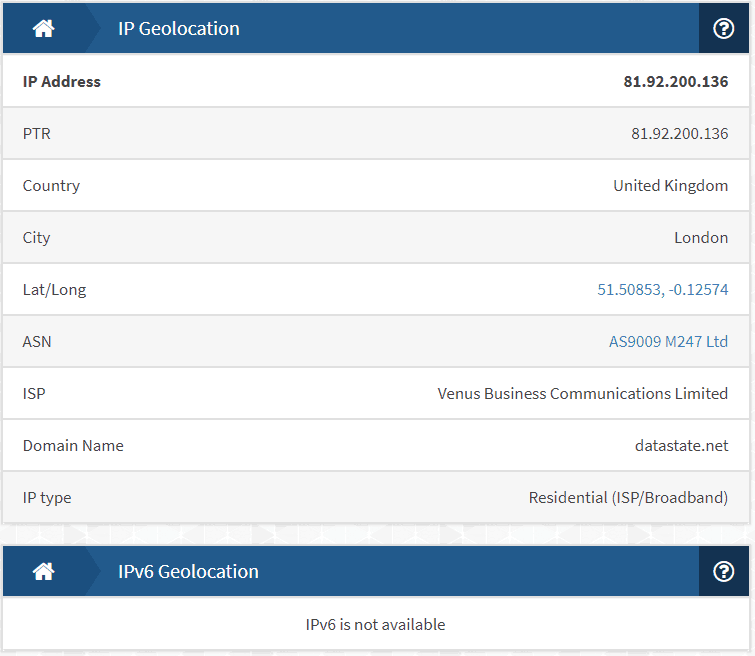This screenshot has width=755, height=656.
Task: Click the ASN row label
Action: click(x=37, y=341)
